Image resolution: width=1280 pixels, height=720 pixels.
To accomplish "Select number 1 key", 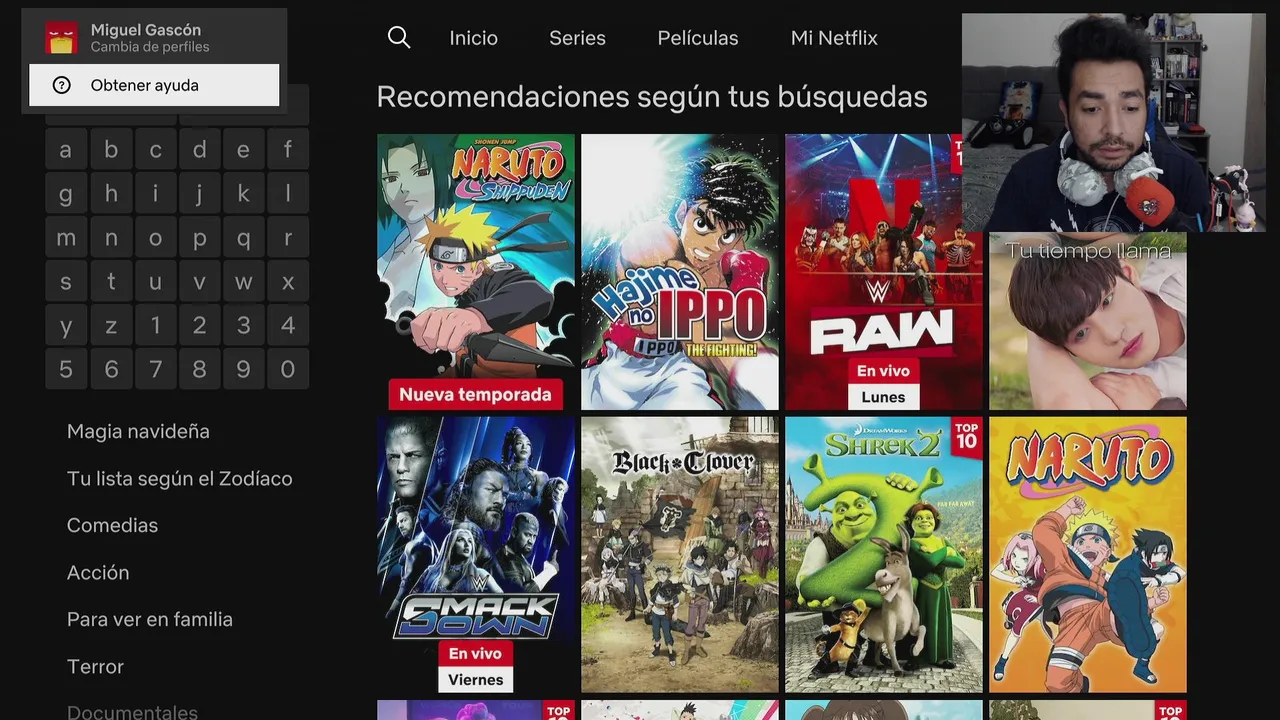I will coord(155,326).
